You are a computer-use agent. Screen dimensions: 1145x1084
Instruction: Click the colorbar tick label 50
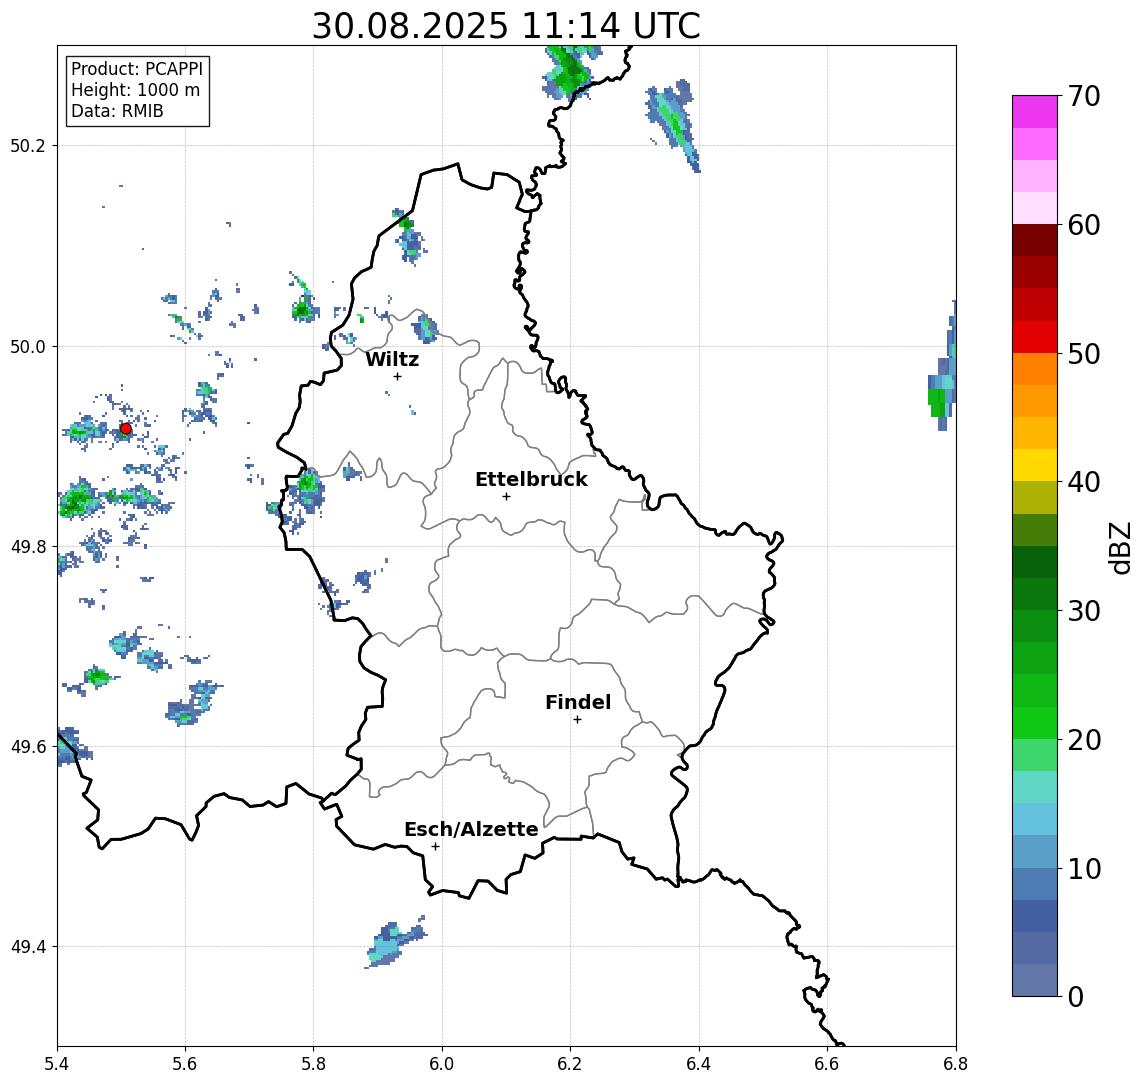pos(1084,354)
